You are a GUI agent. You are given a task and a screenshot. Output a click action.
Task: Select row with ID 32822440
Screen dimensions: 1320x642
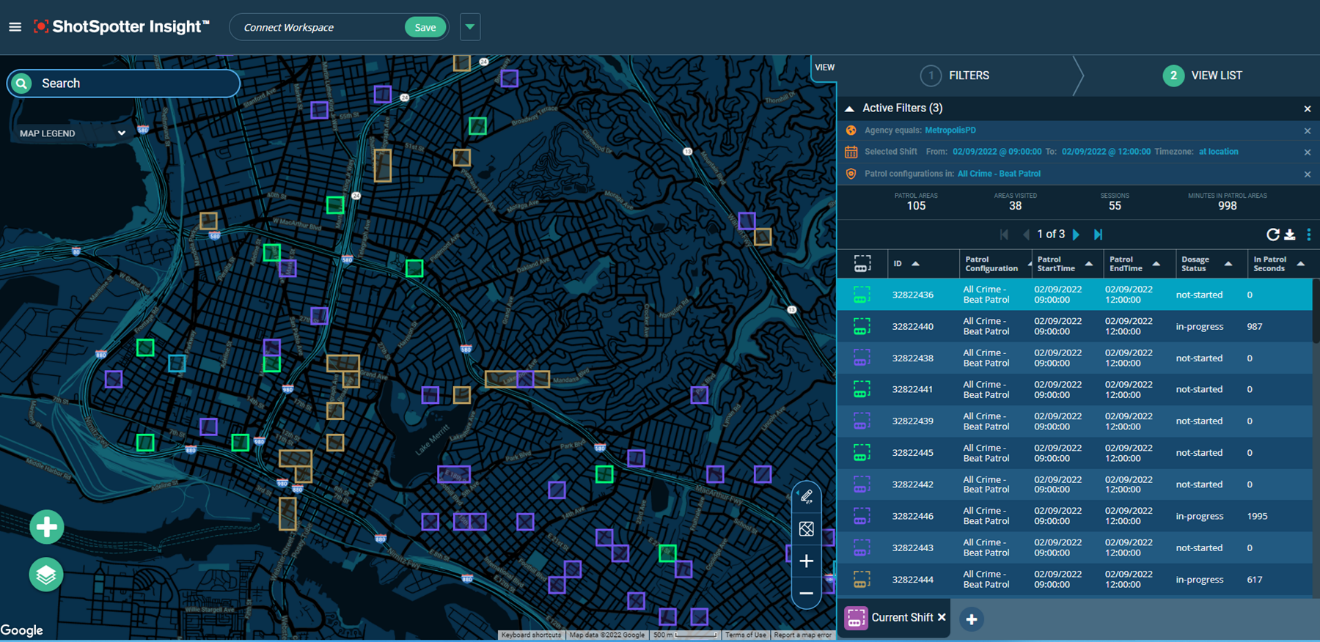pos(1075,327)
